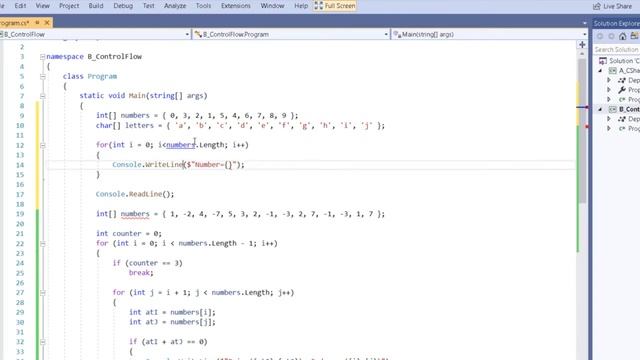640x360 pixels.
Task: Close the Program.cs tab
Action: (x=47, y=23)
